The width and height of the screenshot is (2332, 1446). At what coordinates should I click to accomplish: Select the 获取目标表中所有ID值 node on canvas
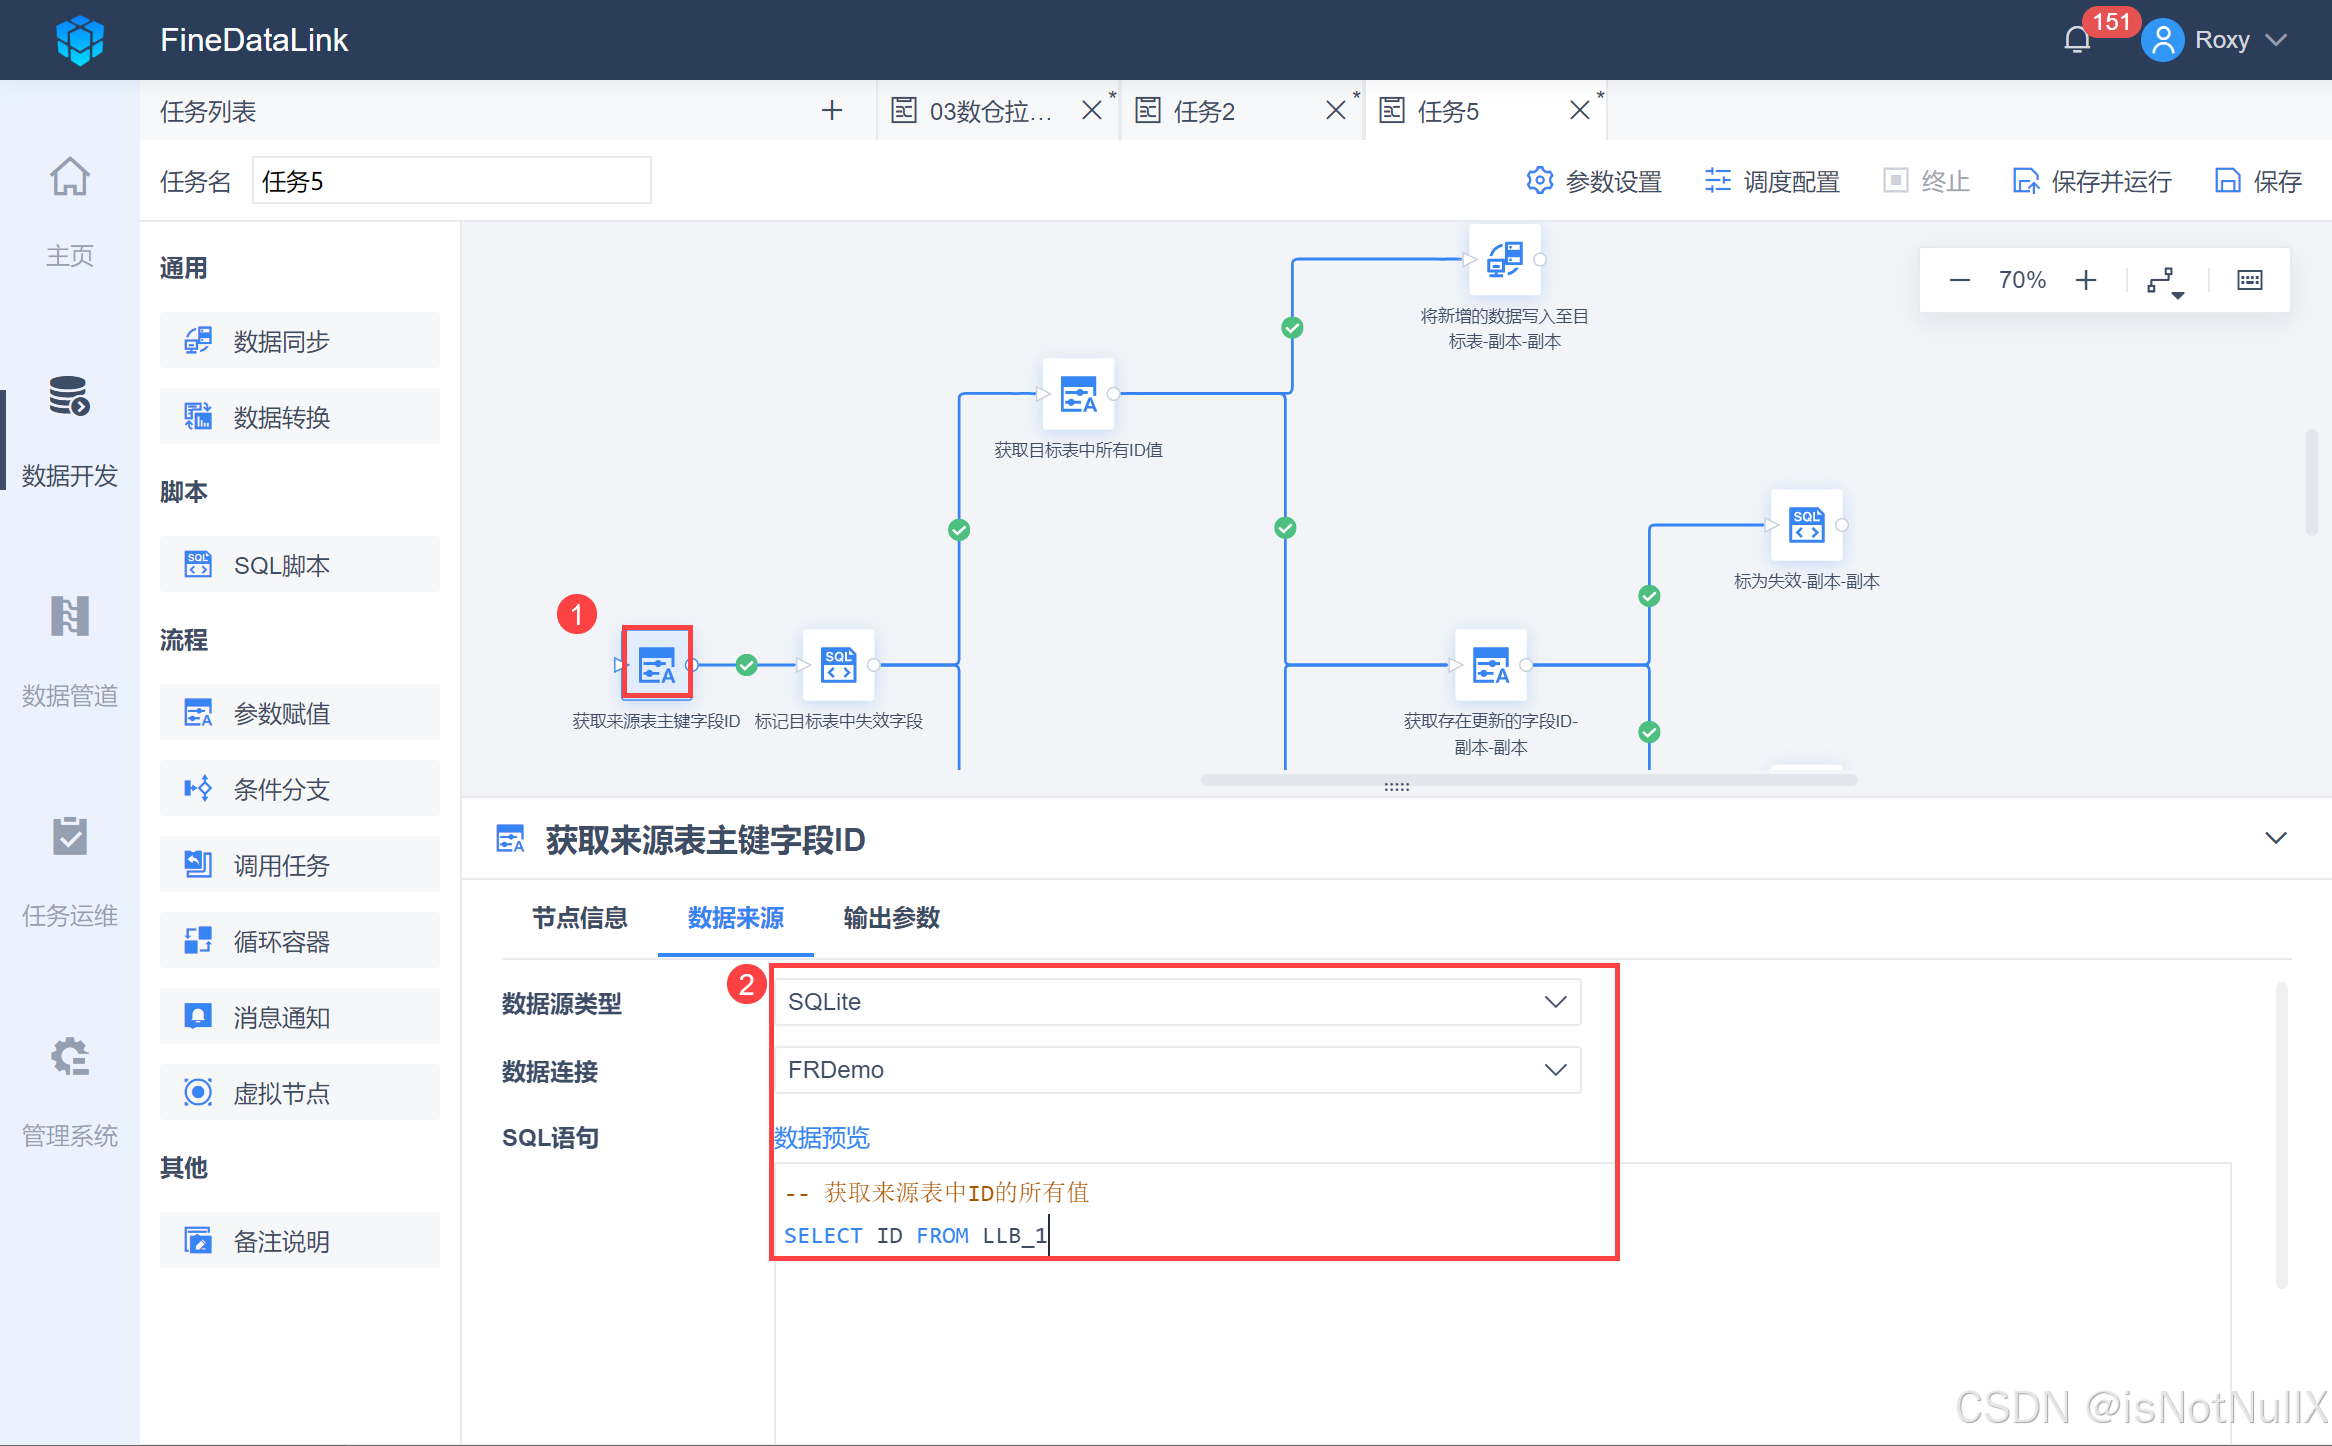pyautogui.click(x=1077, y=394)
